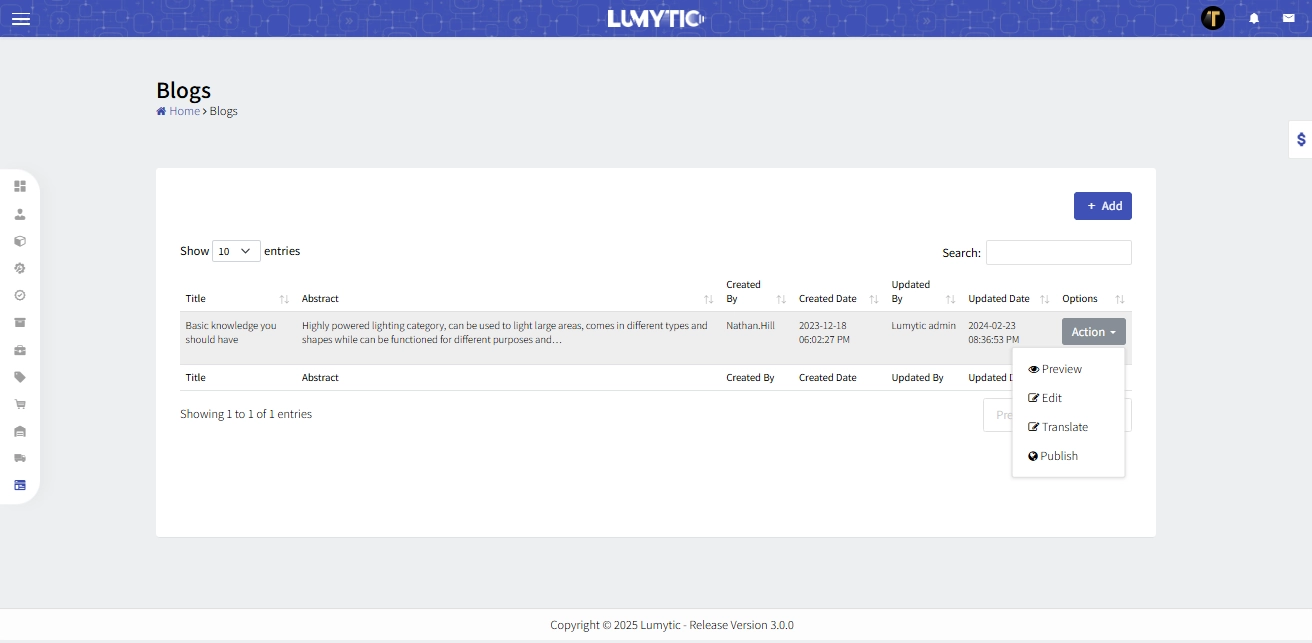Open the entries-per-page dropdown
Viewport: 1312px width, 643px height.
[x=236, y=252]
